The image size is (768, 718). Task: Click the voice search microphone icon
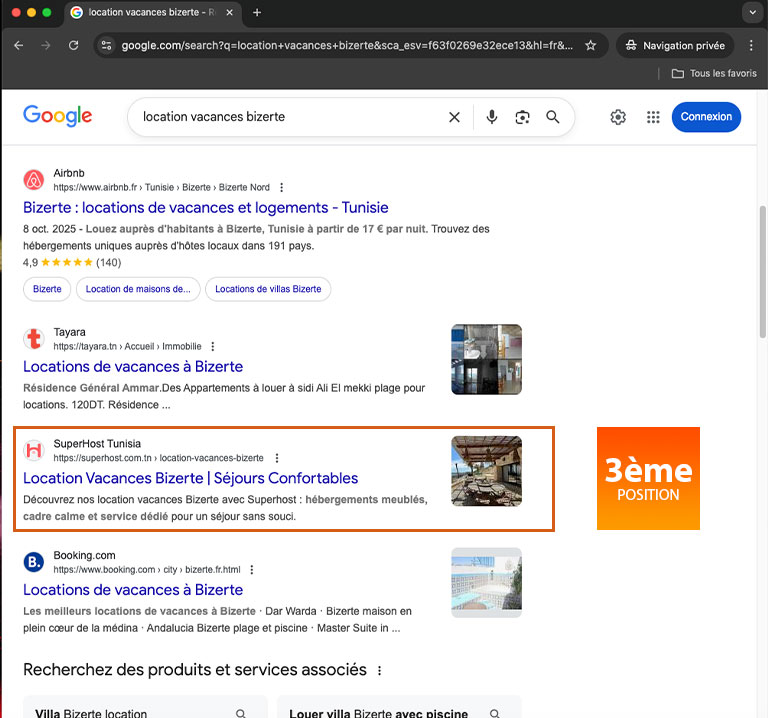point(491,117)
